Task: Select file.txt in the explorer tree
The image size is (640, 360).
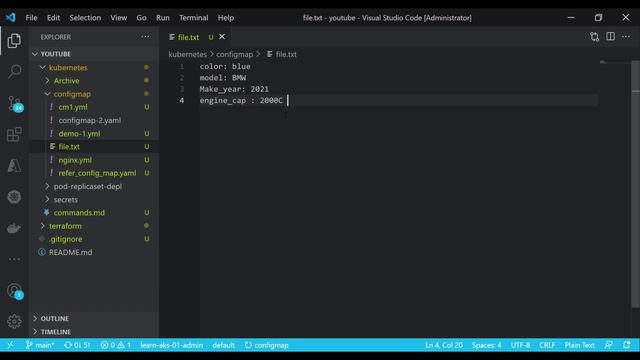Action: click(94, 147)
